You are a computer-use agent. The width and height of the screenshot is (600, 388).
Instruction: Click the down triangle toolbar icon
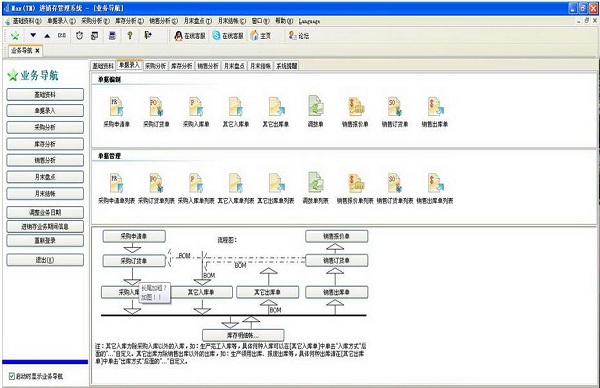tap(33, 35)
